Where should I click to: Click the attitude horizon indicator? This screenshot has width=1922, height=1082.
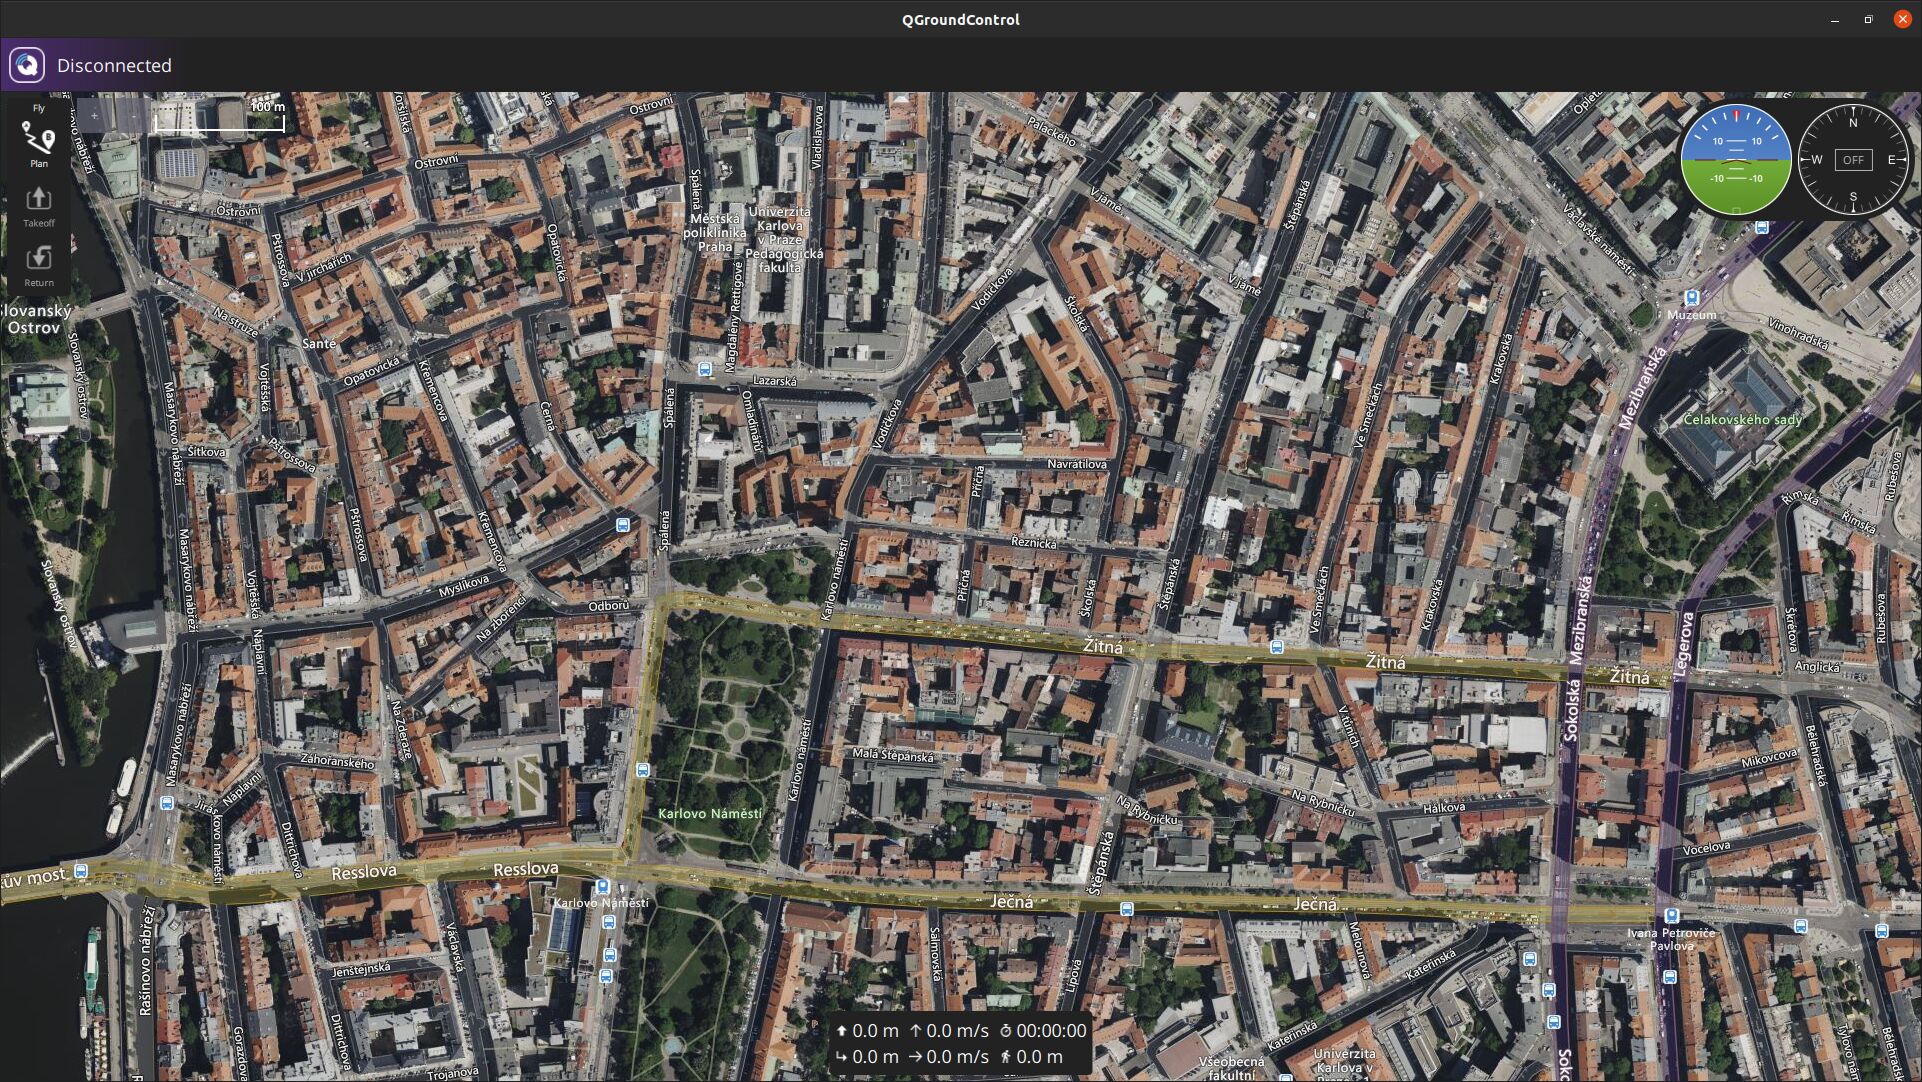pos(1736,159)
